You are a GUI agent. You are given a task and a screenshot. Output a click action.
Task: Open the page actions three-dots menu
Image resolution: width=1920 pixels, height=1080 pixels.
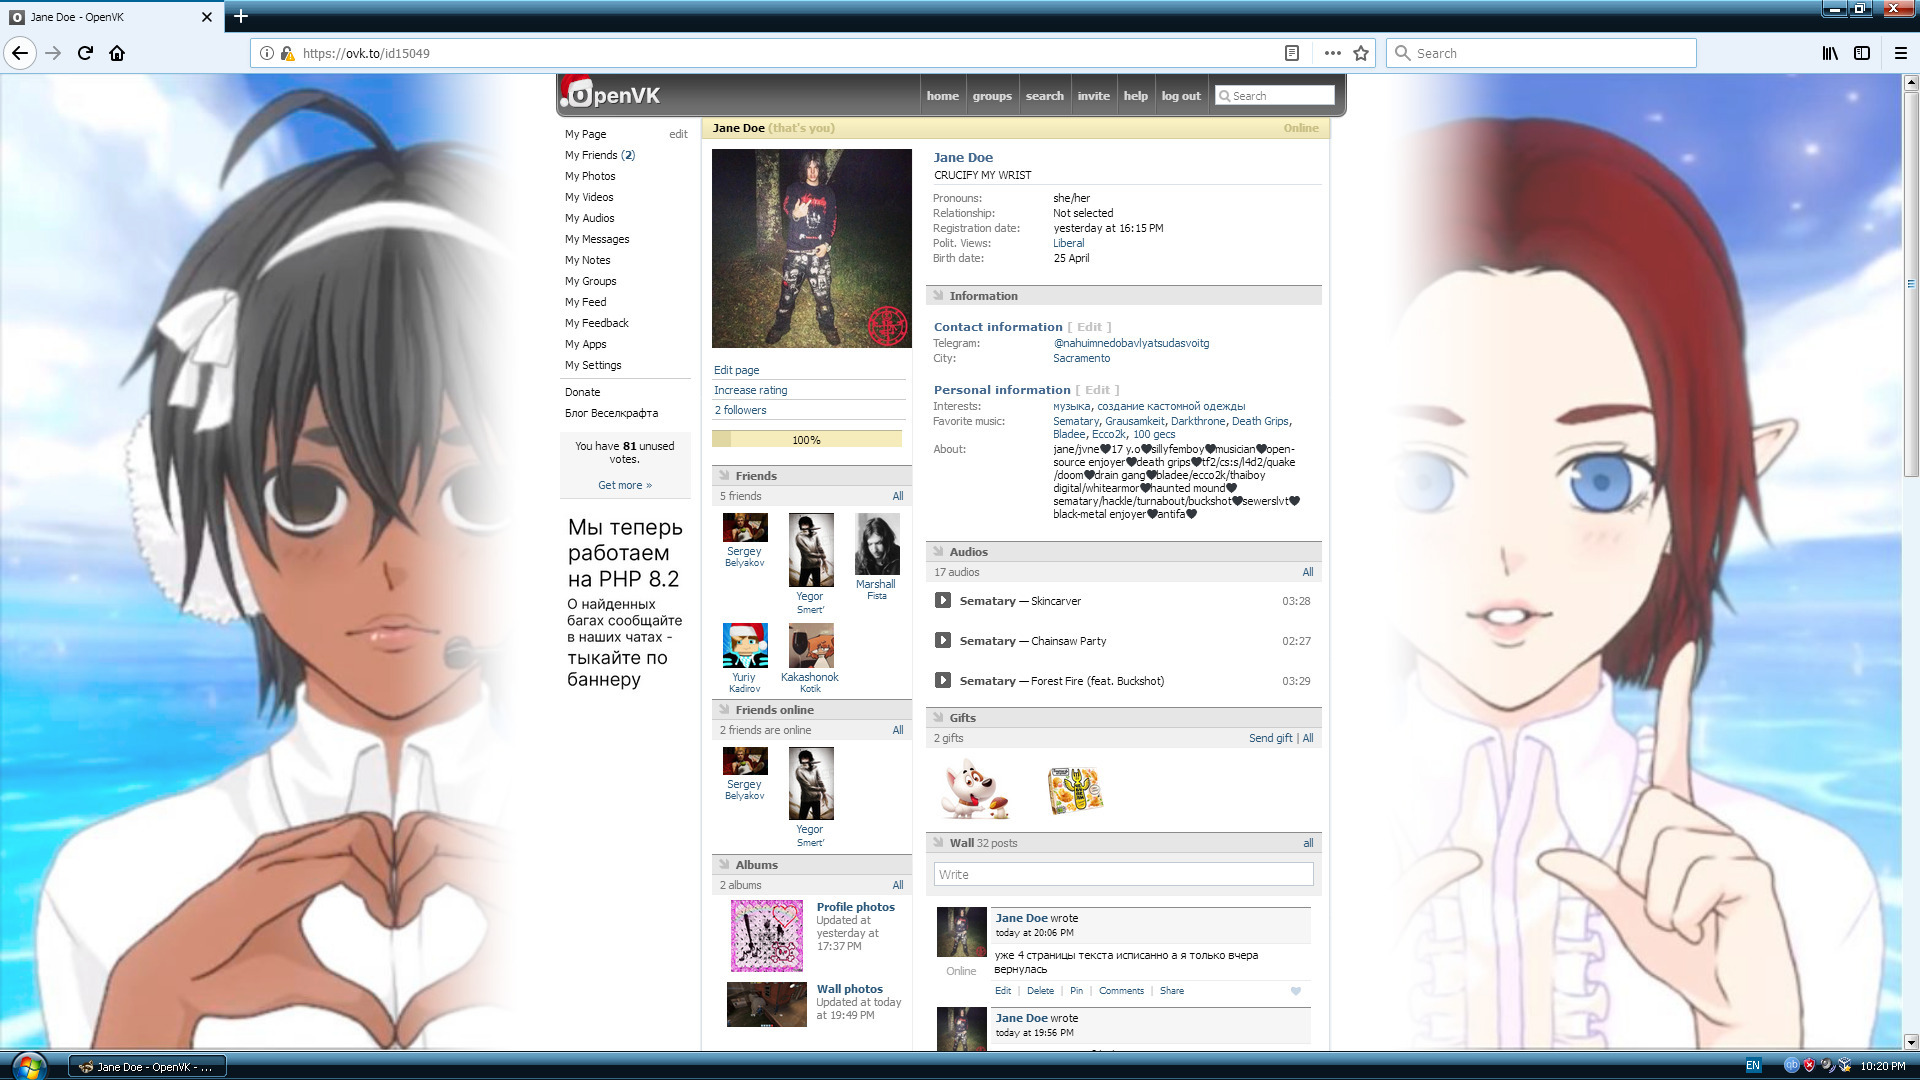click(1332, 53)
